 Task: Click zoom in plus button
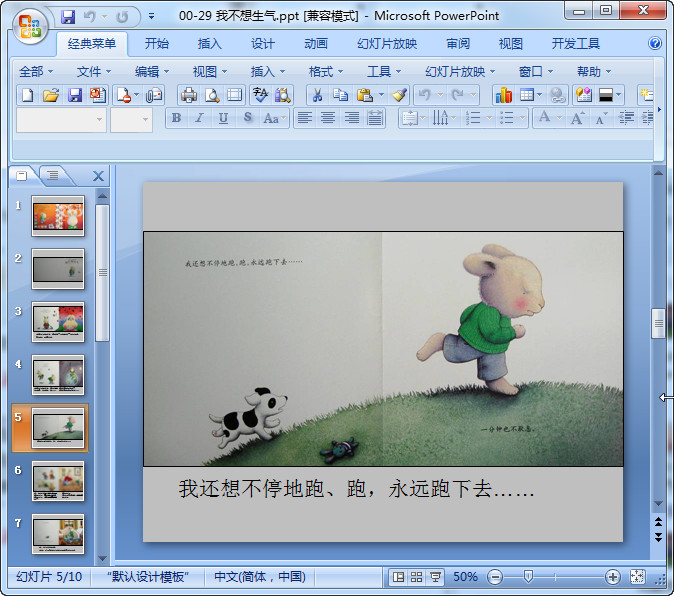[612, 577]
